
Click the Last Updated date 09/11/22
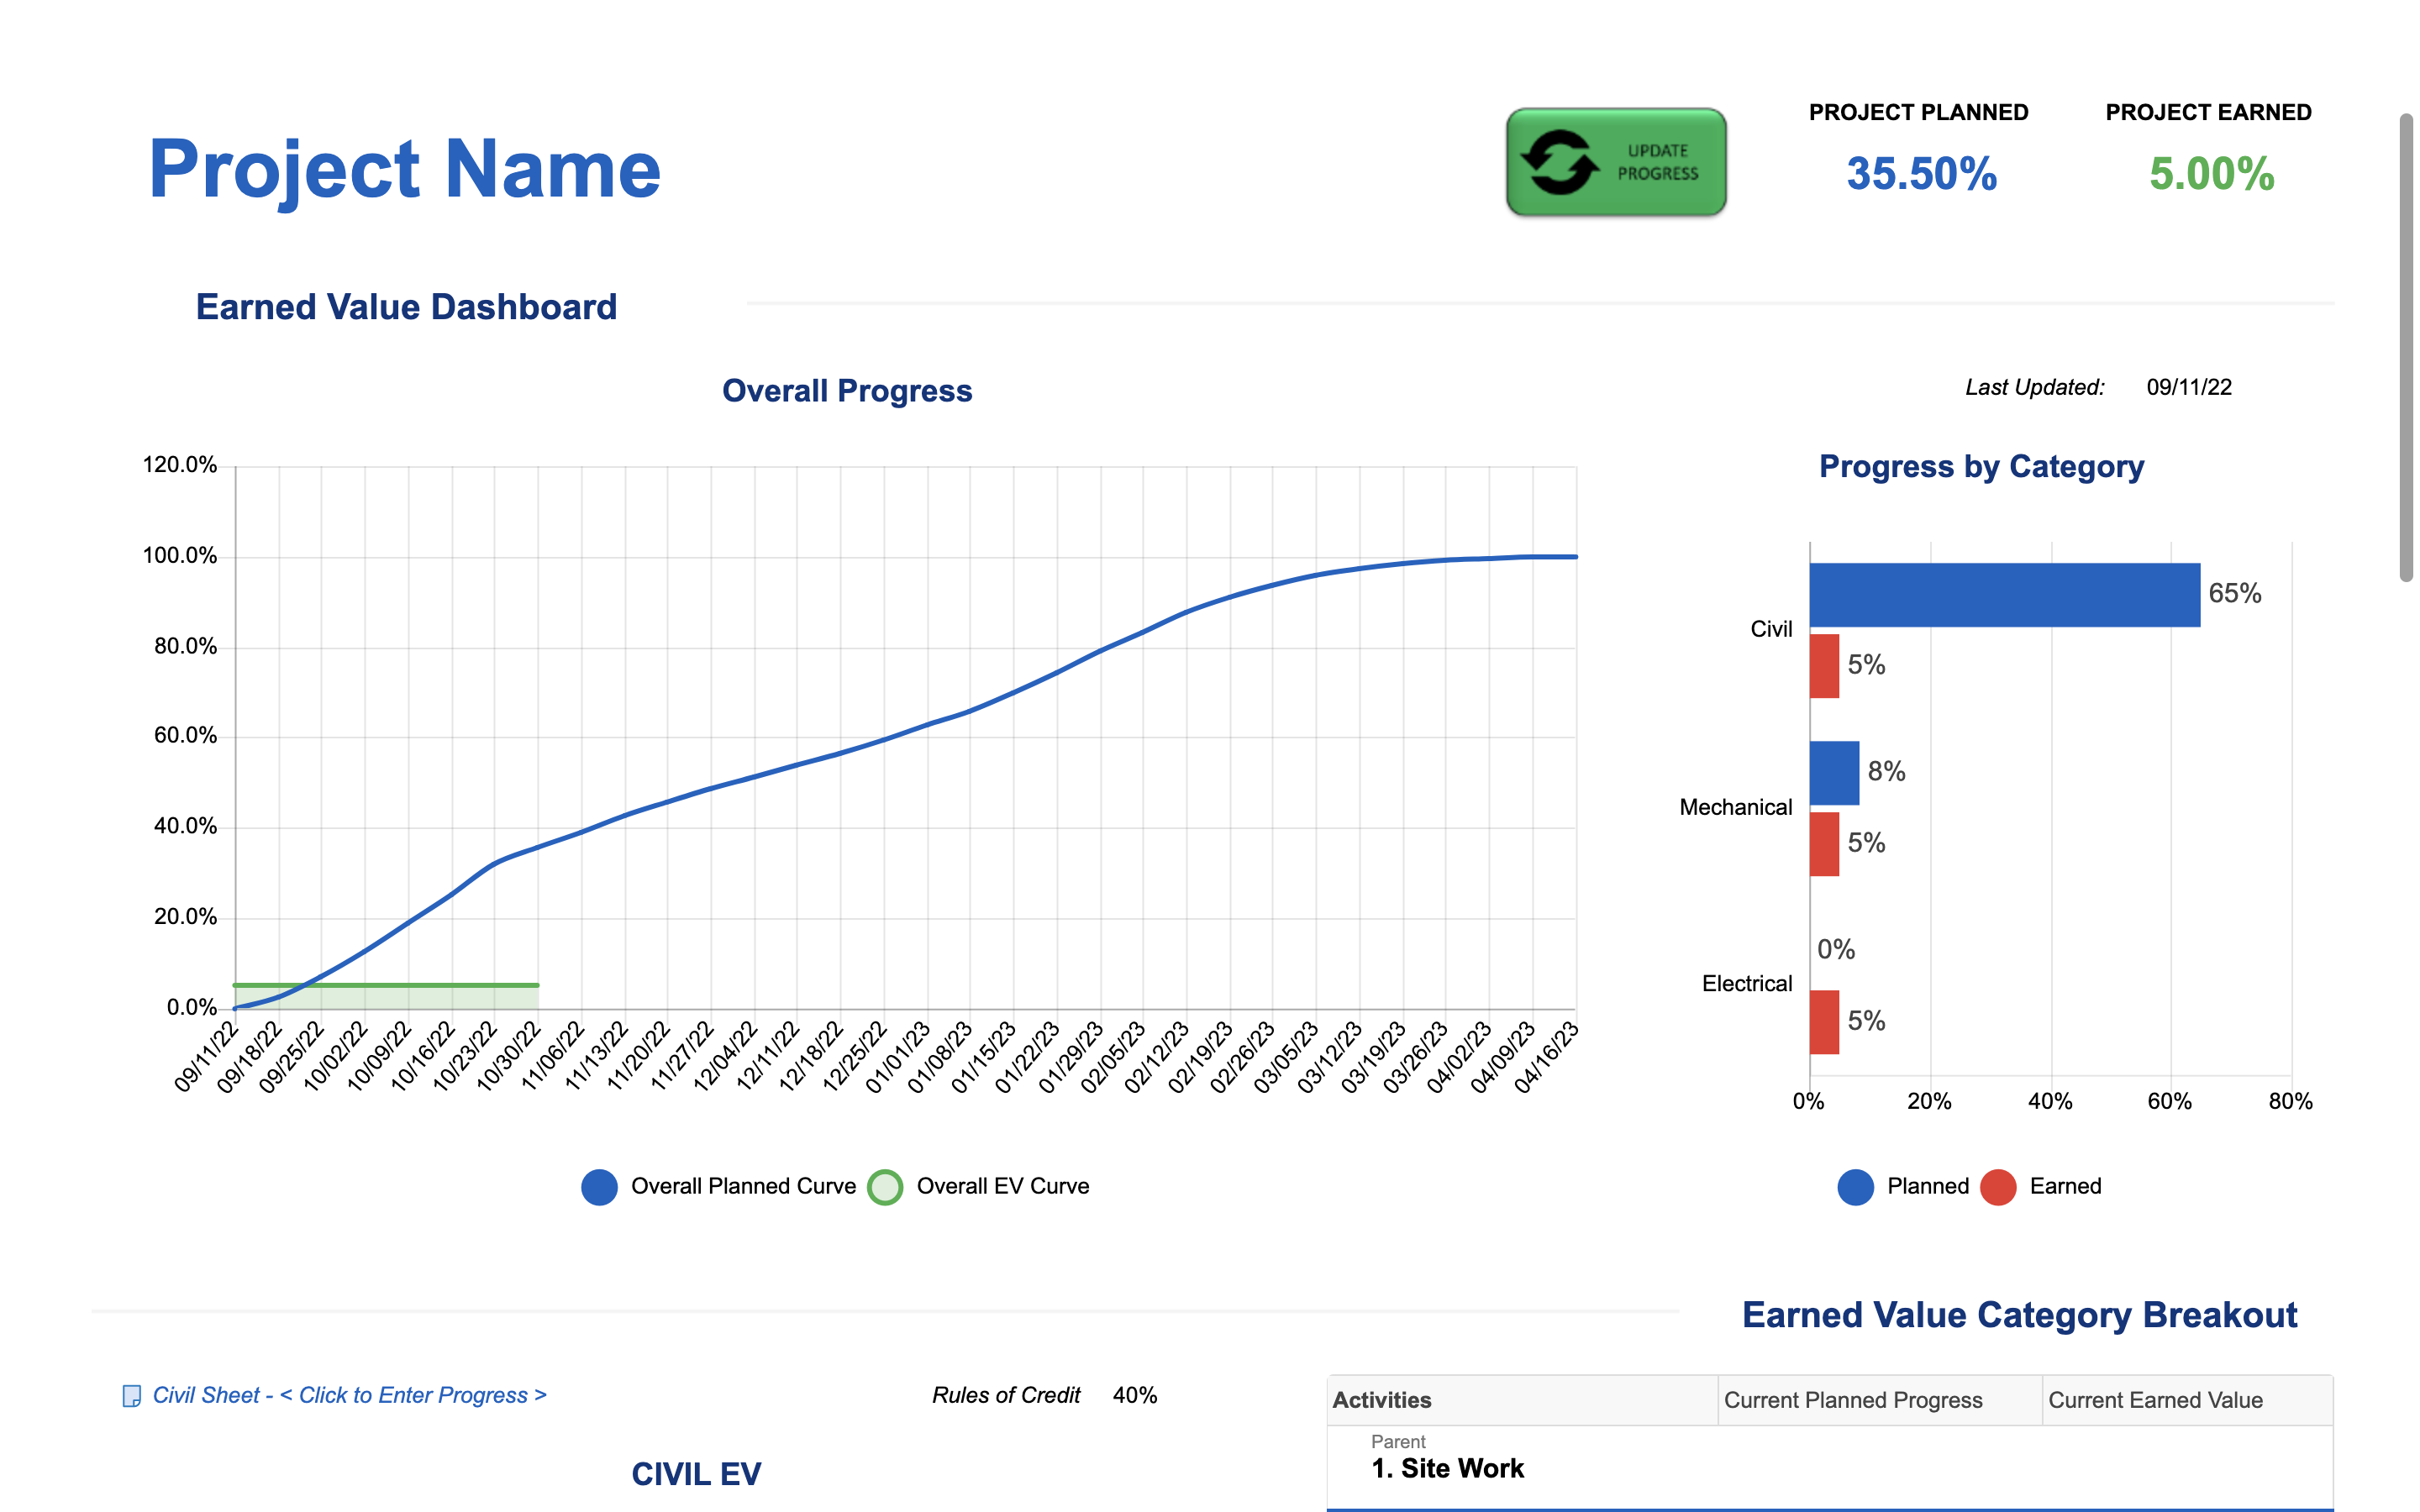[x=2188, y=388]
